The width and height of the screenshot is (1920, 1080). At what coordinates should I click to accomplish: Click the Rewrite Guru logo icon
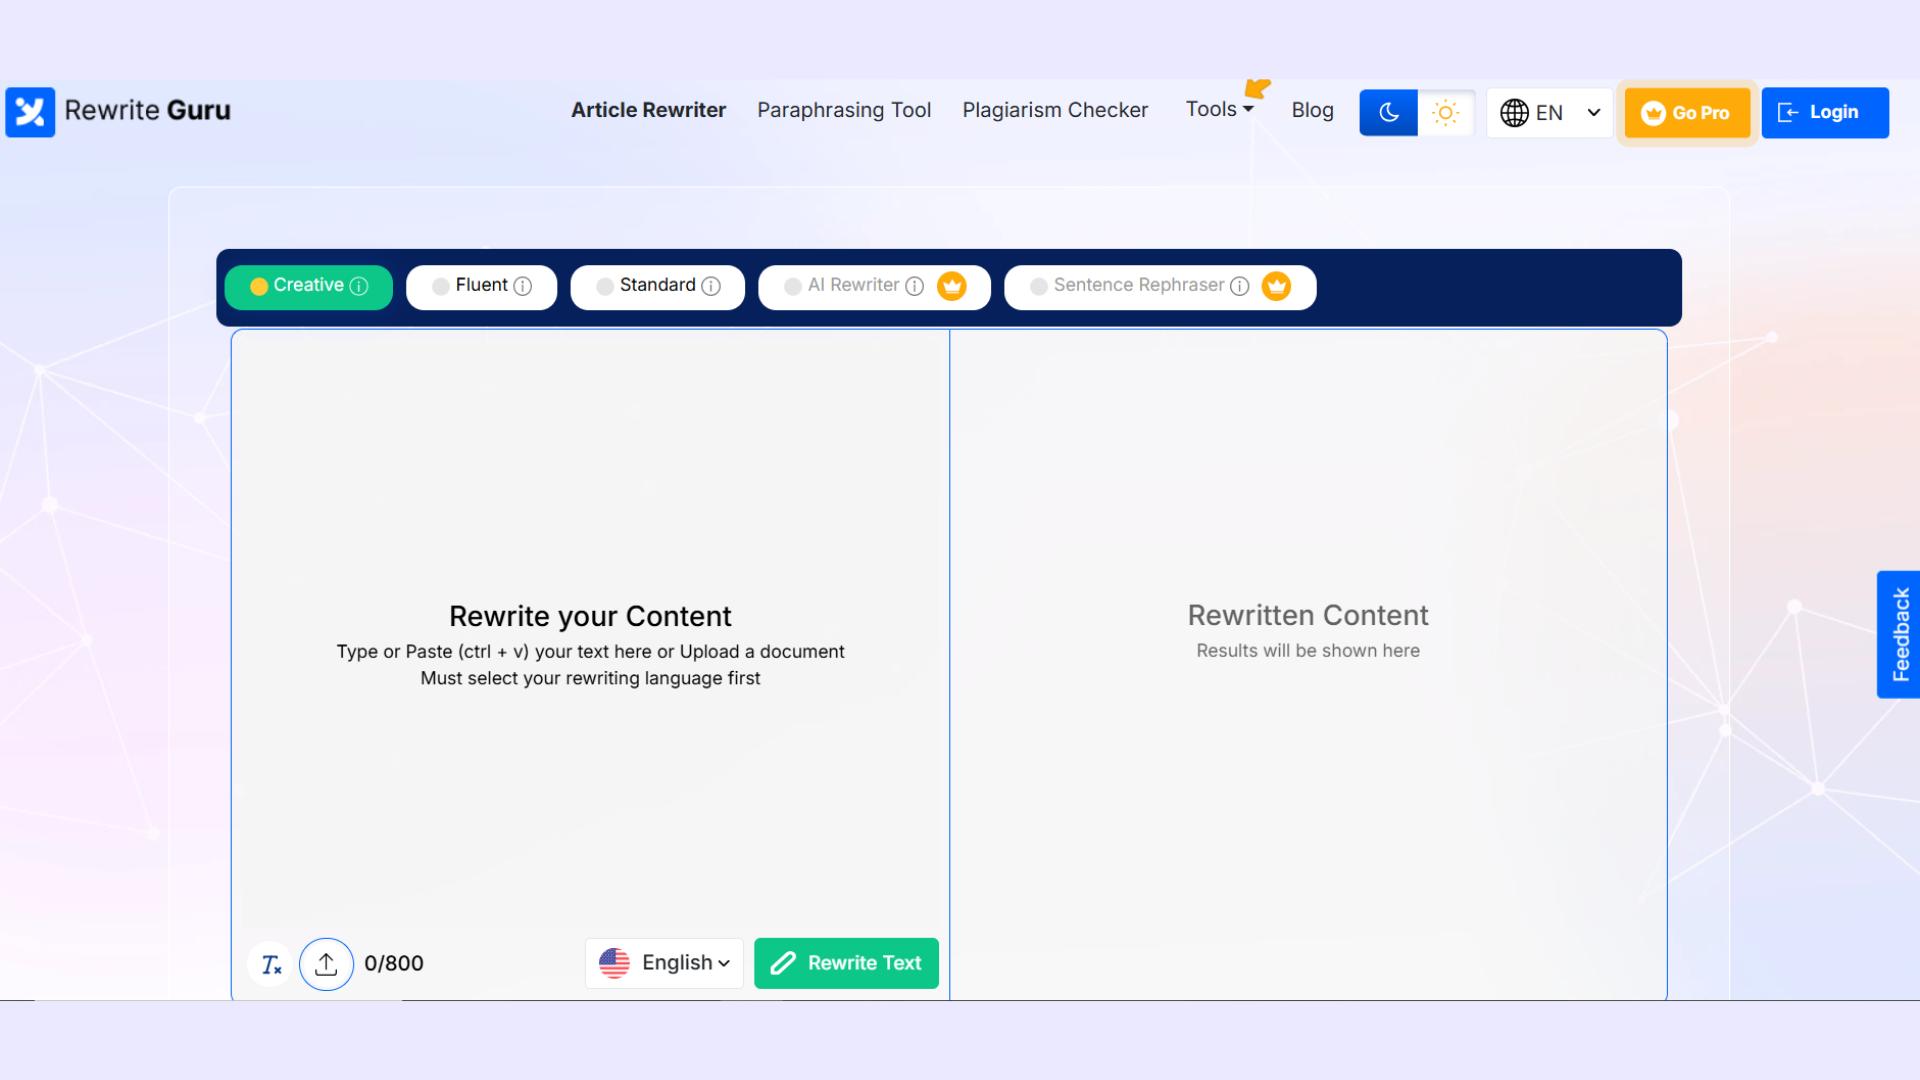click(30, 112)
